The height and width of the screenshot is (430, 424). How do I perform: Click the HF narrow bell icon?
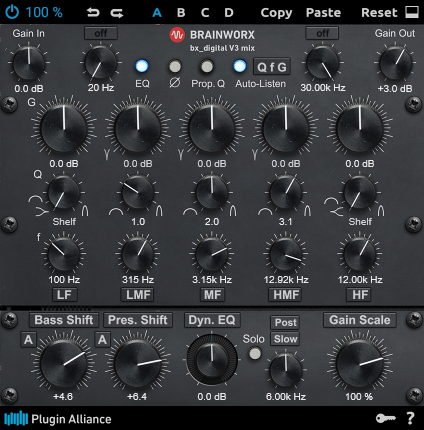[381, 210]
